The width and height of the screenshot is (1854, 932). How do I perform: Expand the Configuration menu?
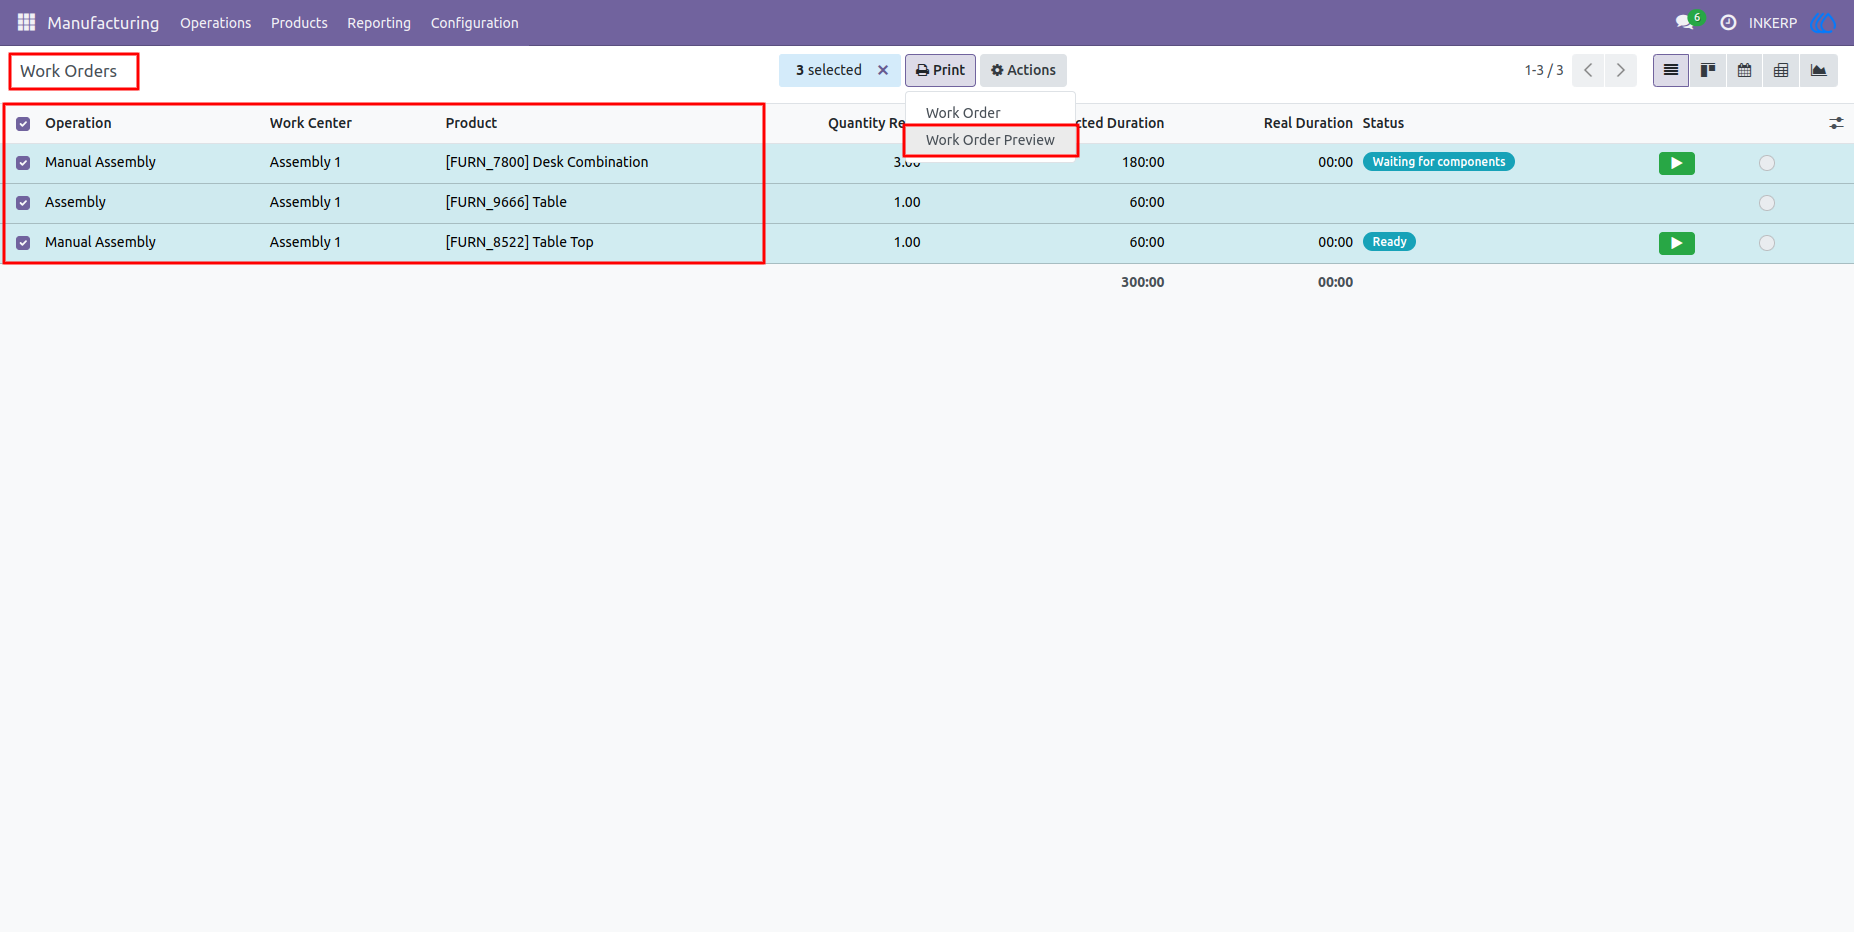(x=474, y=23)
